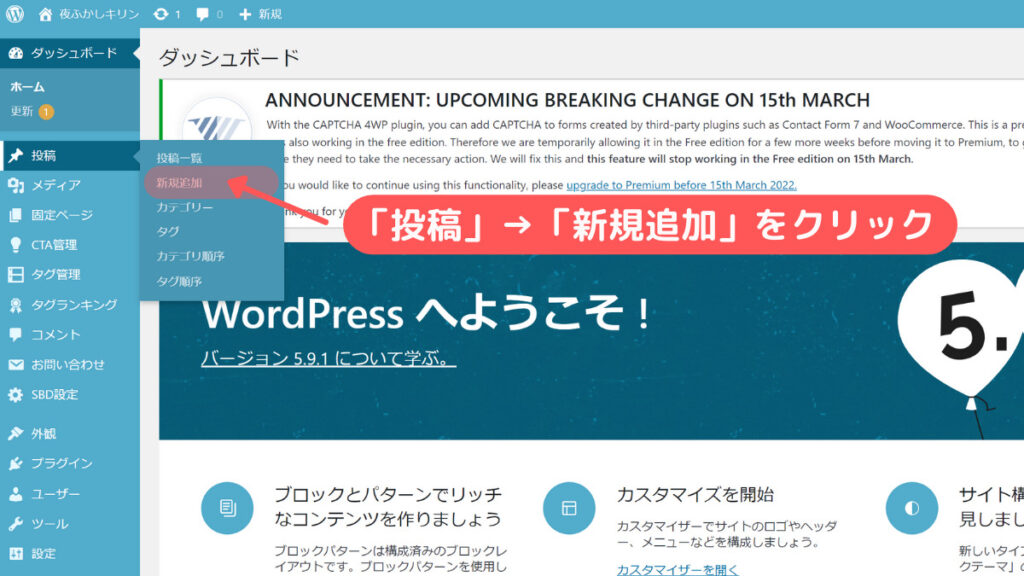Select タグ順序 in the 投稿 submenu
The height and width of the screenshot is (576, 1024).
179,281
